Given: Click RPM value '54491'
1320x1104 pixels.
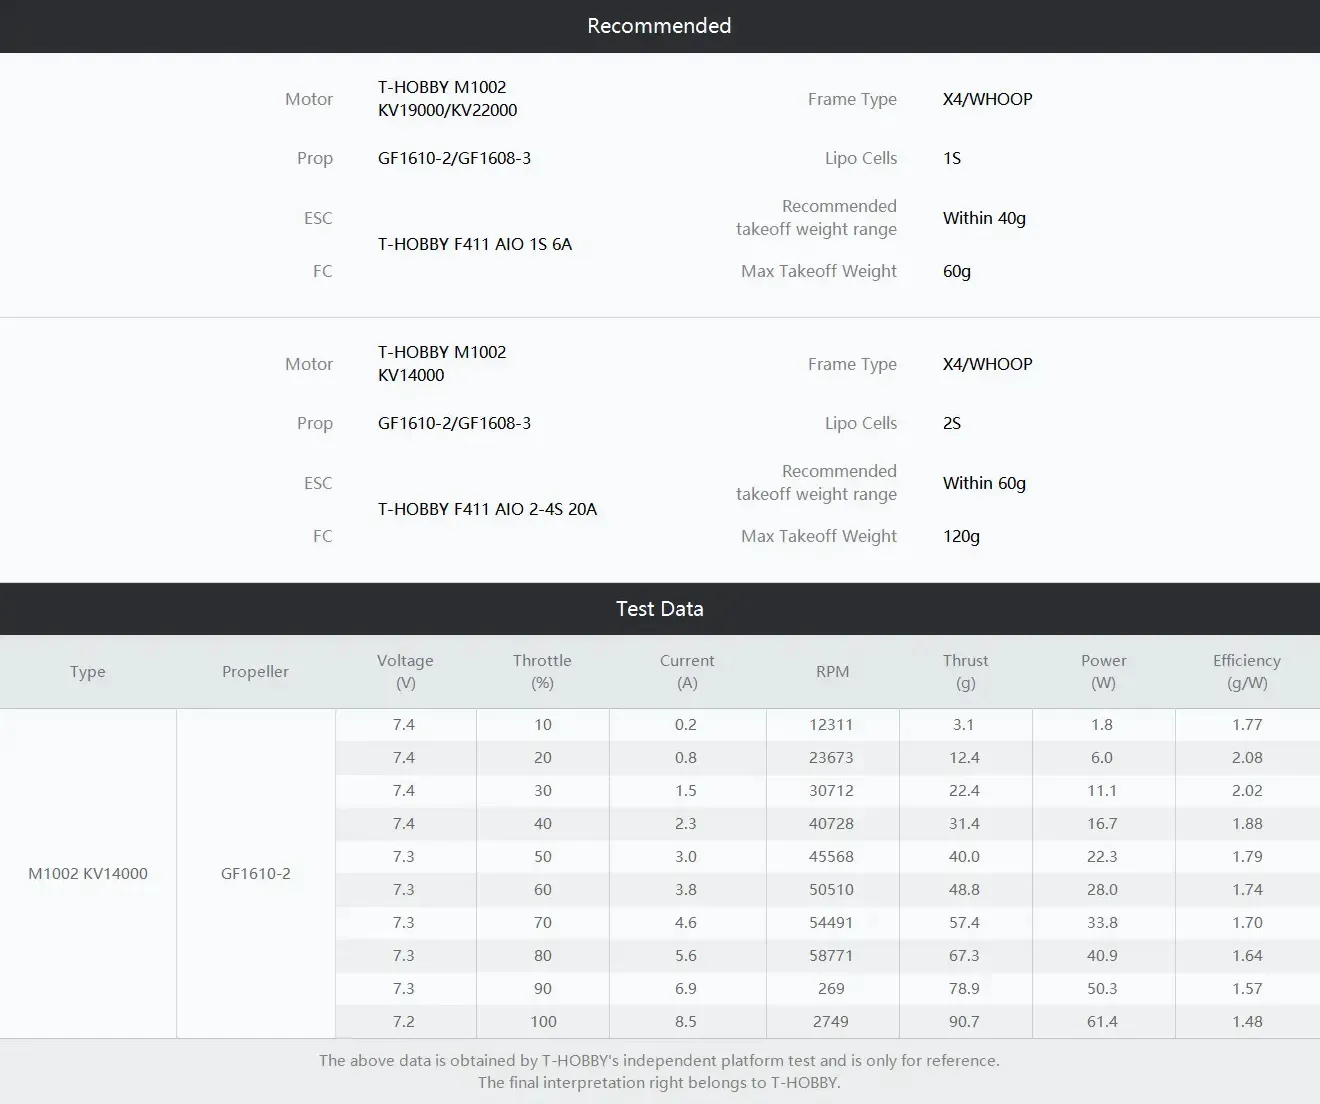Looking at the screenshot, I should click(832, 923).
